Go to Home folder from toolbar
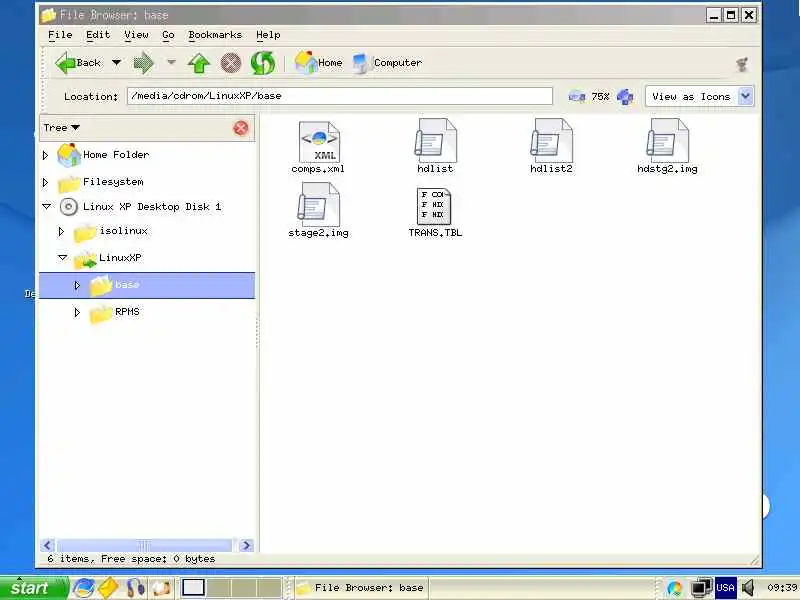The width and height of the screenshot is (800, 600). (318, 63)
